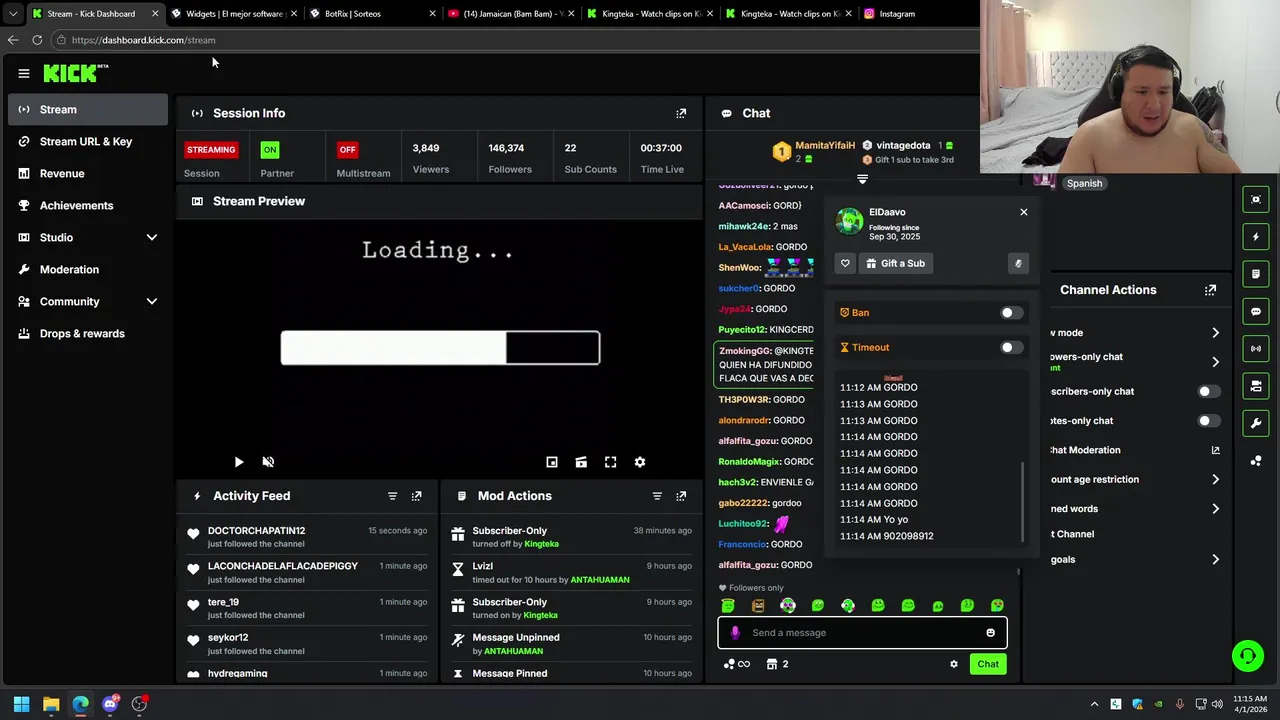This screenshot has height=720, width=1280.
Task: Open goals chevron in Channel Actions
Action: (x=1215, y=560)
